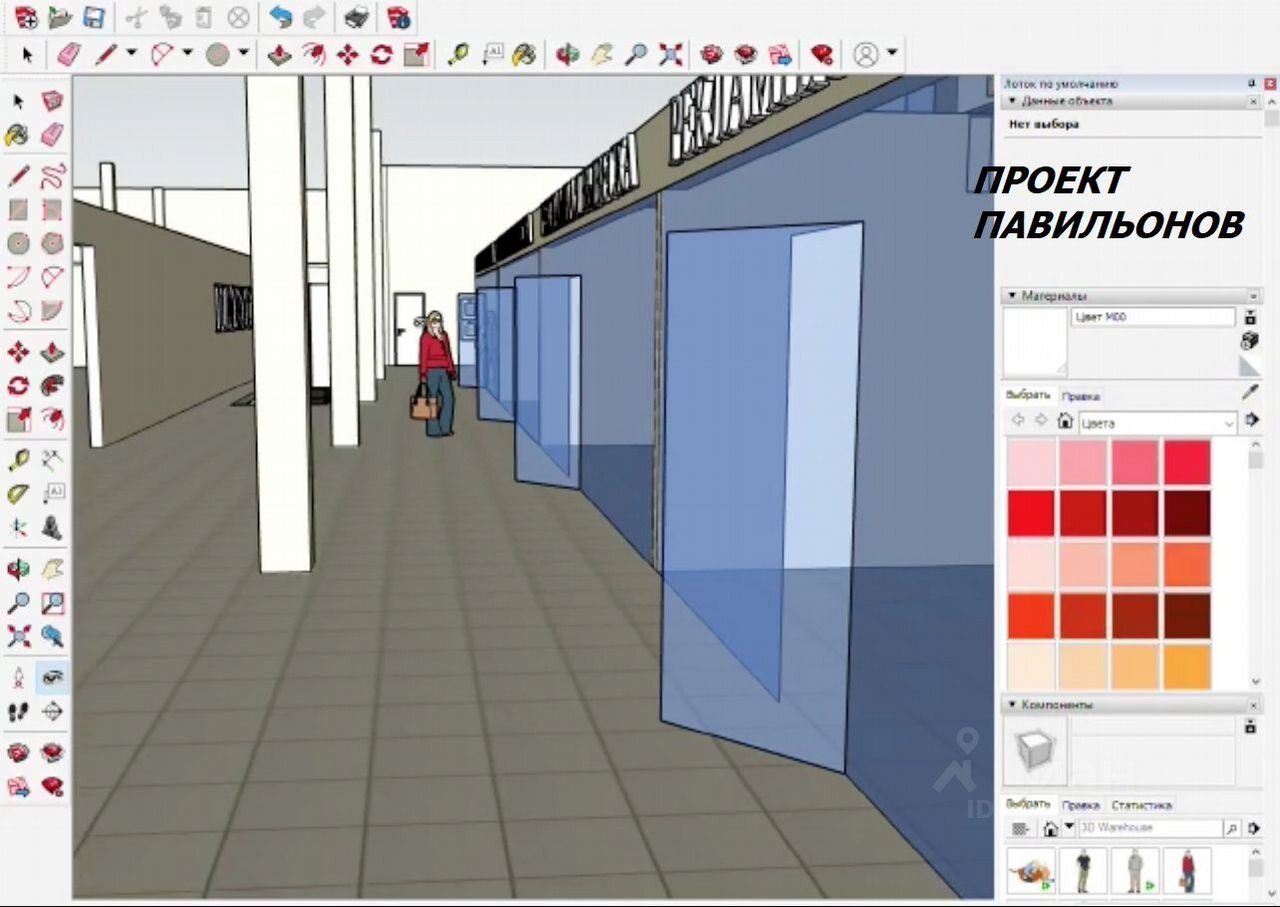Pin the Лоток по умолчанию tray
Screen dimensions: 1280x907
pyautogui.click(x=1251, y=84)
